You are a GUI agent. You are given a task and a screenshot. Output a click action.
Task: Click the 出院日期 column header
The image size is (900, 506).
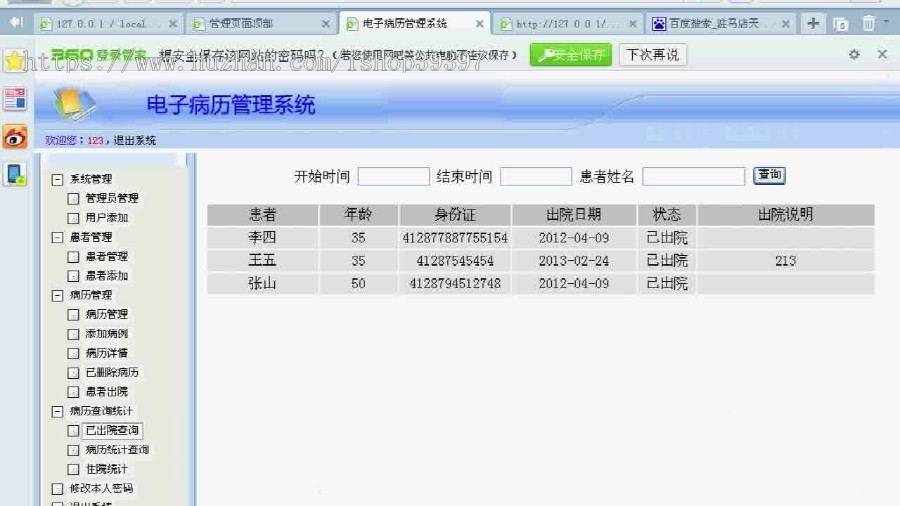pos(574,215)
